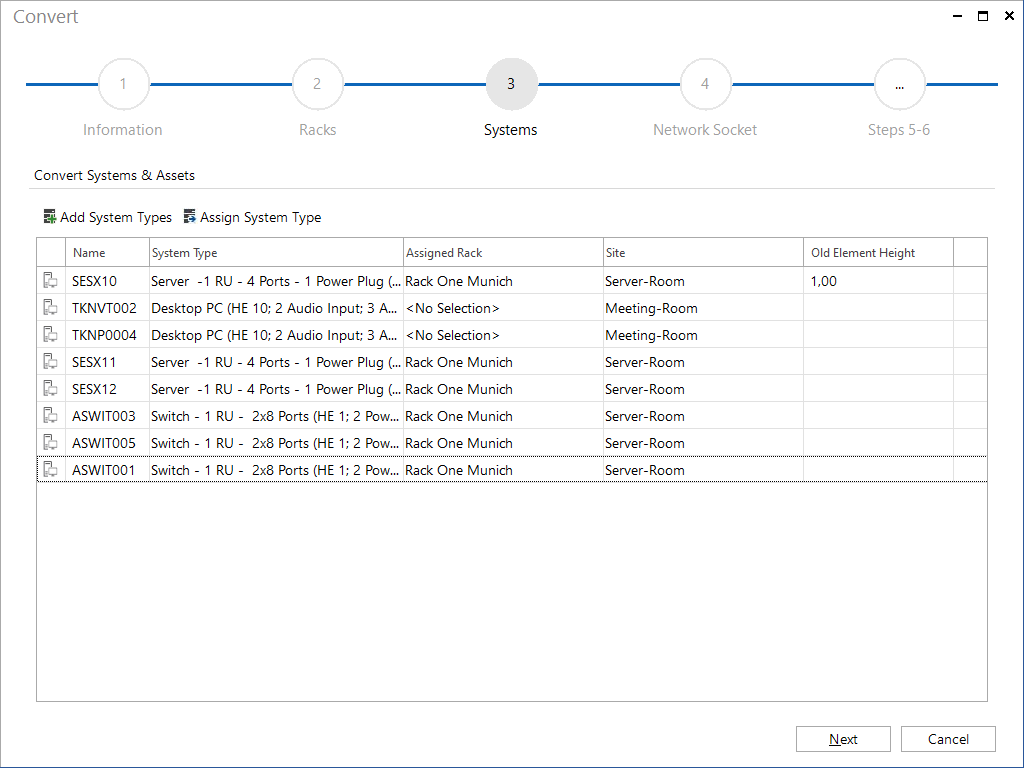Image resolution: width=1024 pixels, height=768 pixels.
Task: Click Server-Room site for SESX12
Action: point(645,389)
